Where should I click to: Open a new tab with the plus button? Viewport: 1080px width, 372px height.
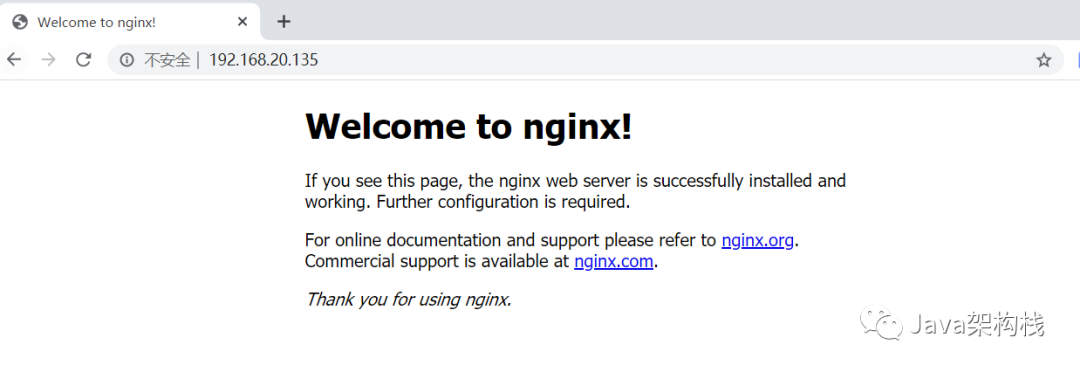[284, 22]
